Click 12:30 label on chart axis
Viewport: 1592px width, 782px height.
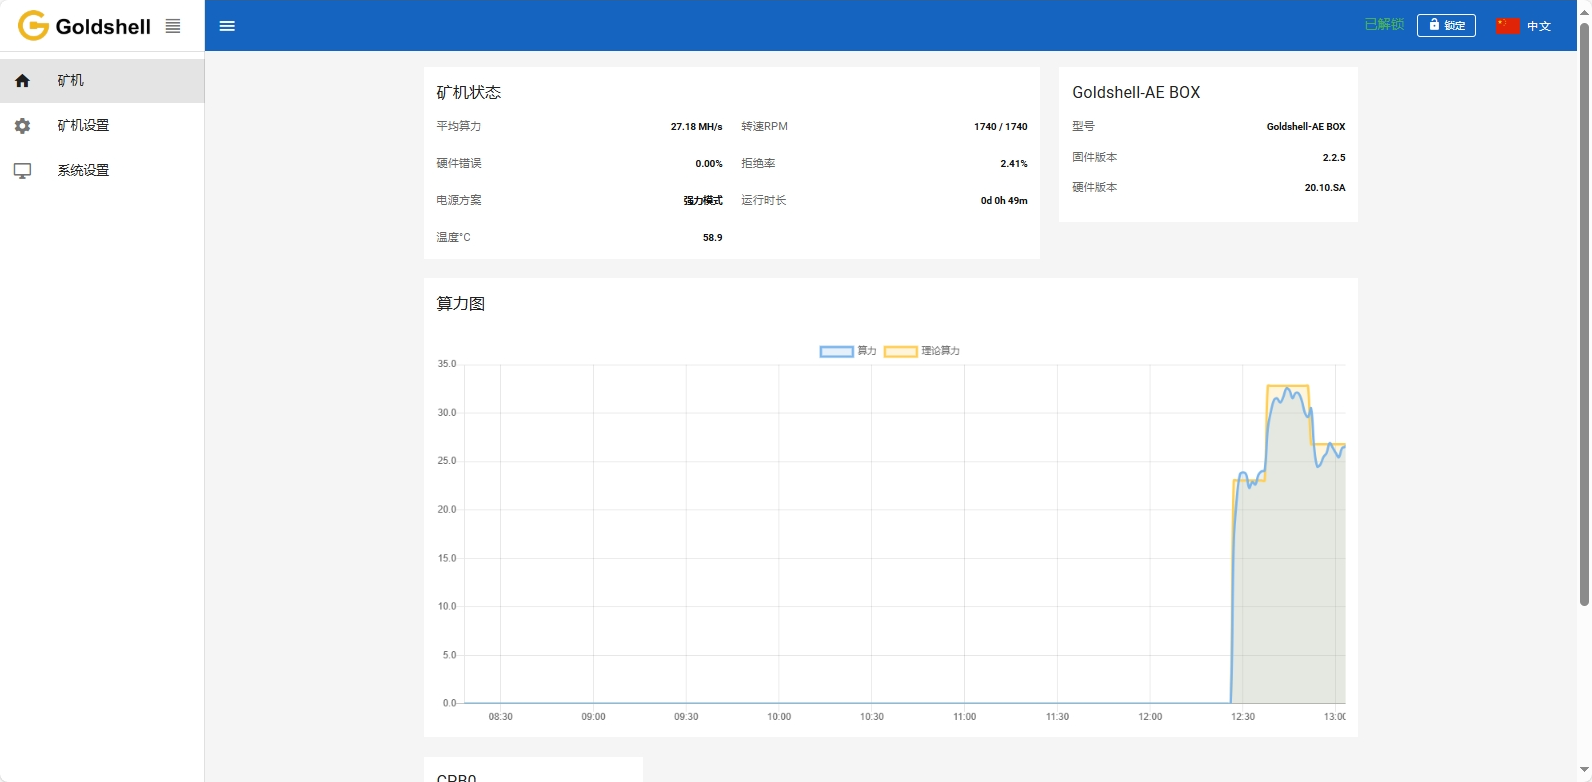pos(1243,717)
